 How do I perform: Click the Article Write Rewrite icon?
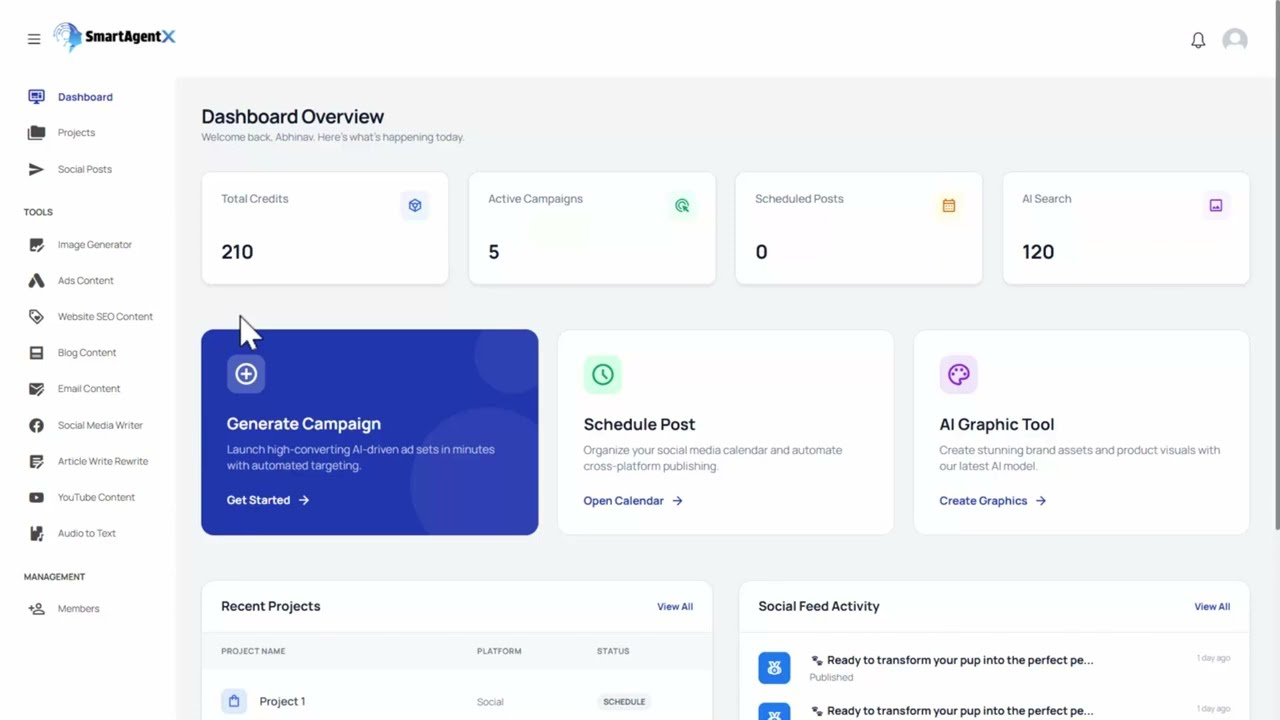pyautogui.click(x=36, y=461)
